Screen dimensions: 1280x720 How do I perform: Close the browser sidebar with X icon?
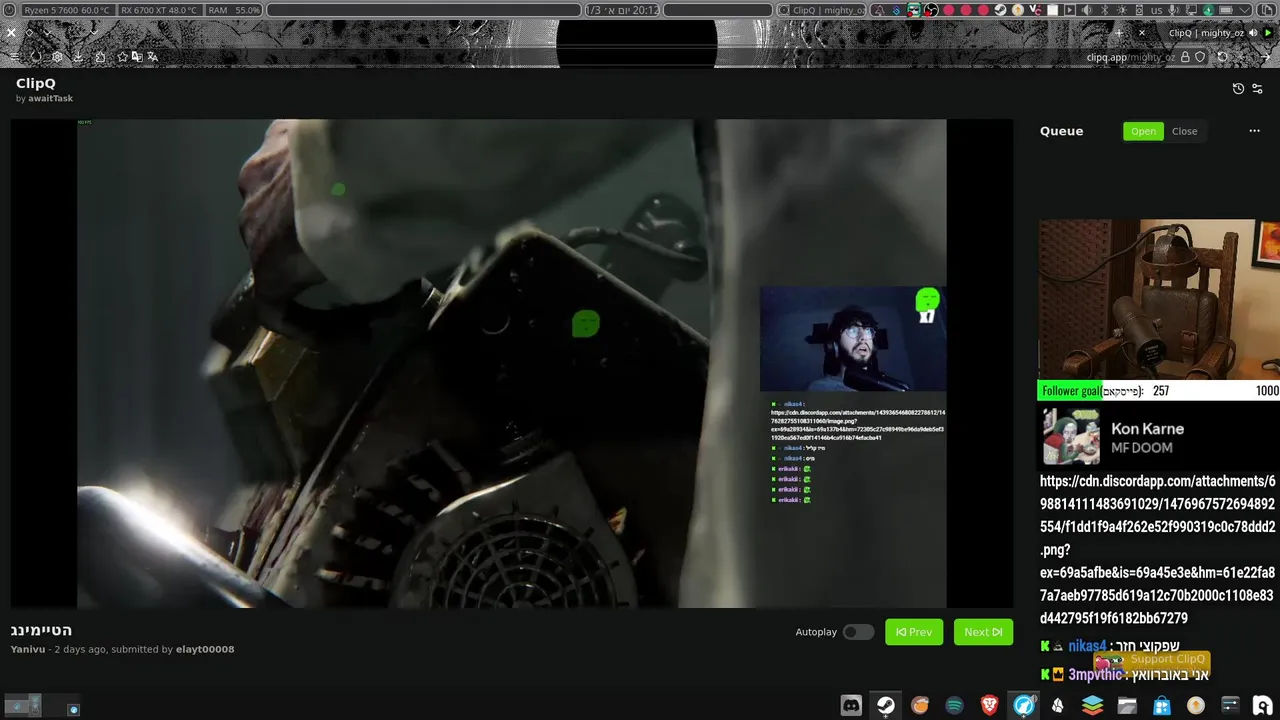tap(11, 32)
